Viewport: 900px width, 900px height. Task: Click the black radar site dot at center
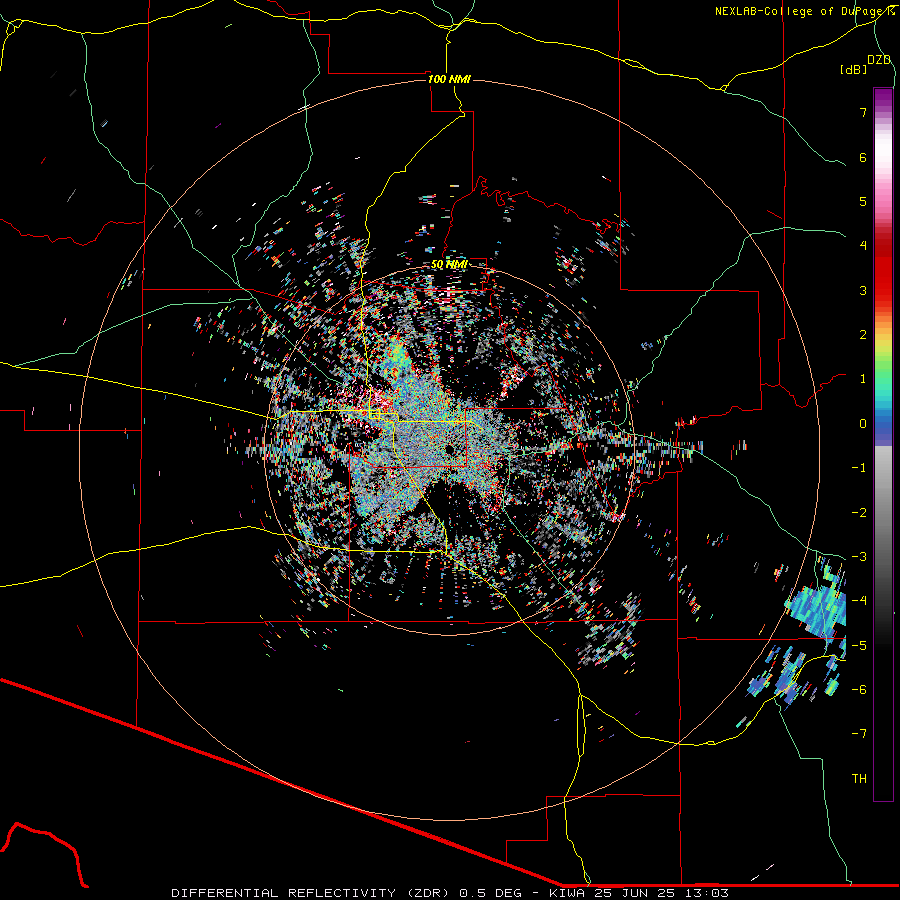(x=449, y=449)
